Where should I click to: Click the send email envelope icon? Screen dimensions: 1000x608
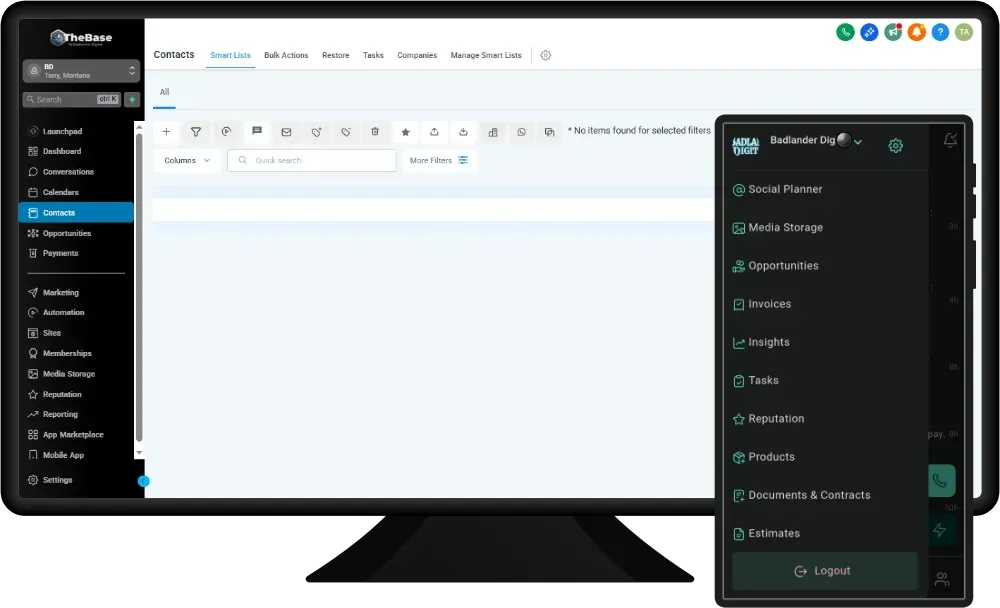point(286,132)
